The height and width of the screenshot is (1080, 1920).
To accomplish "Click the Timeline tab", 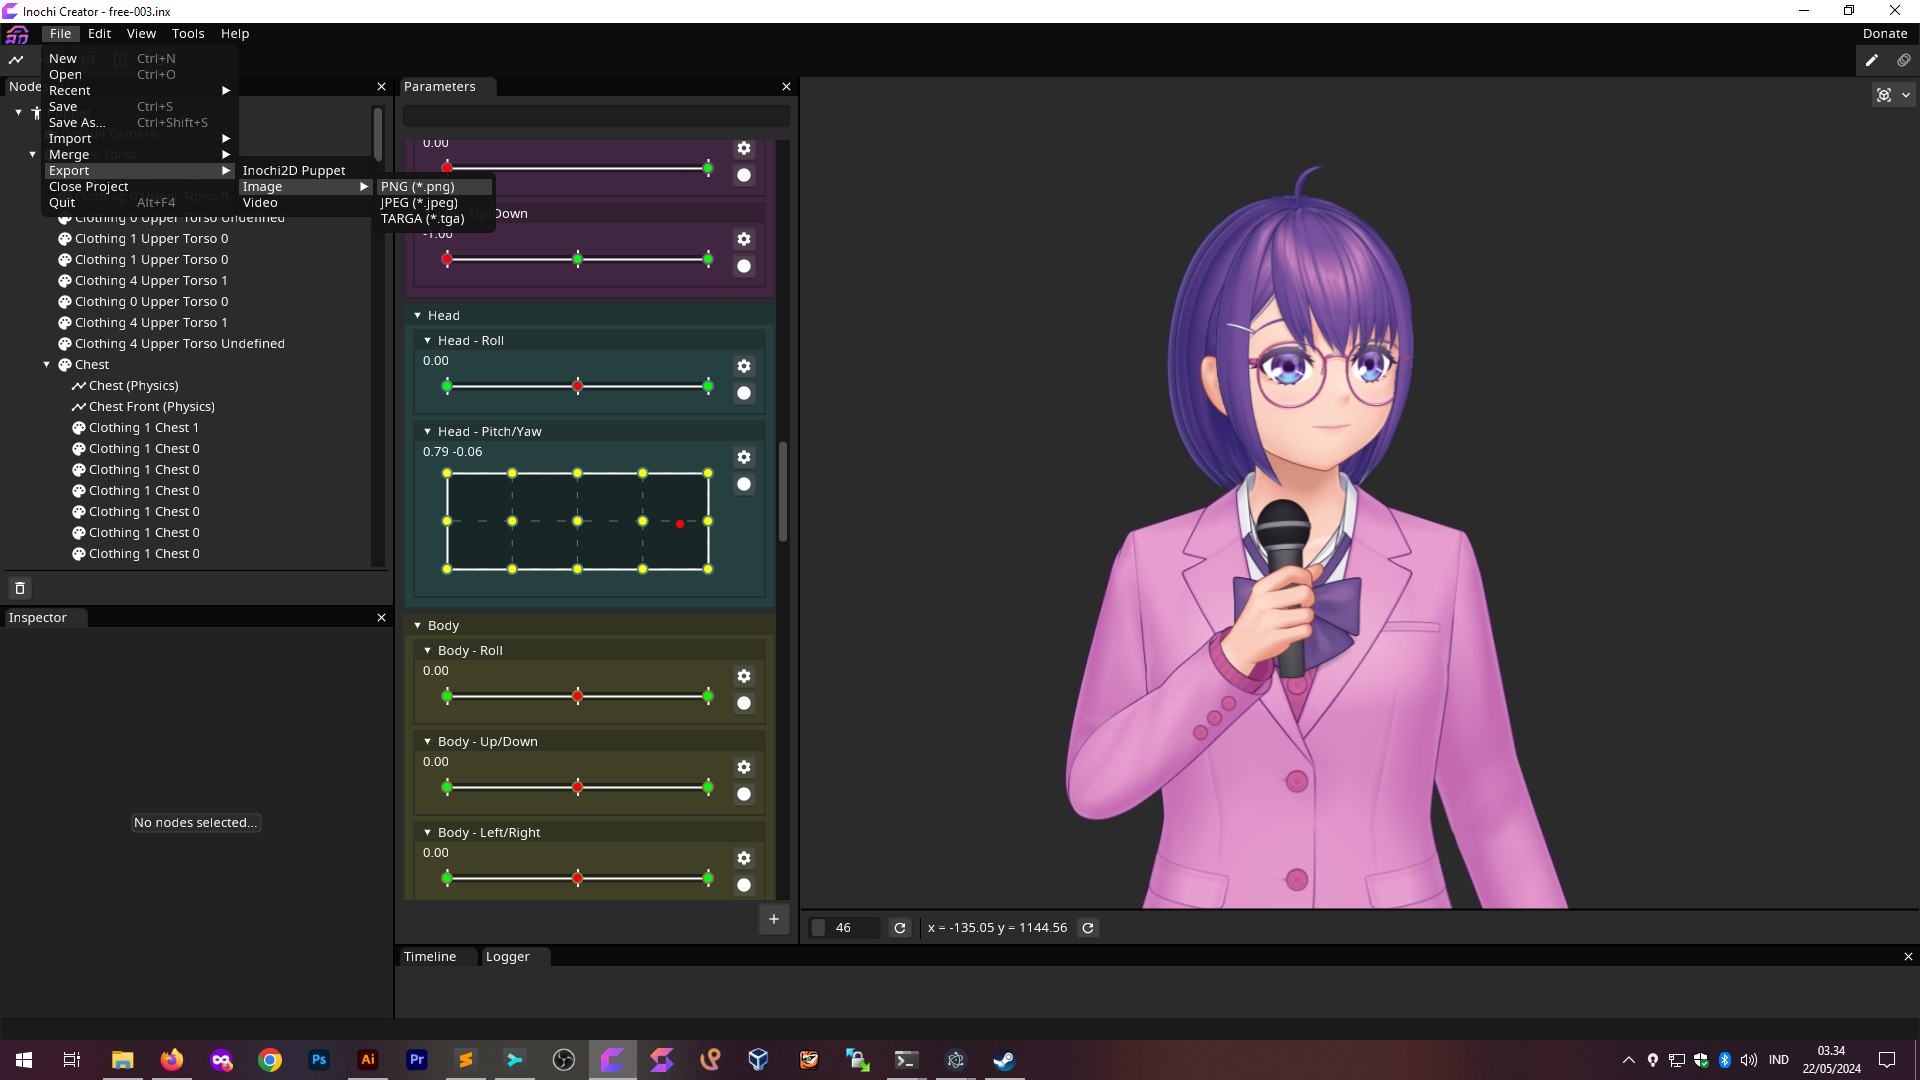I will (x=430, y=956).
